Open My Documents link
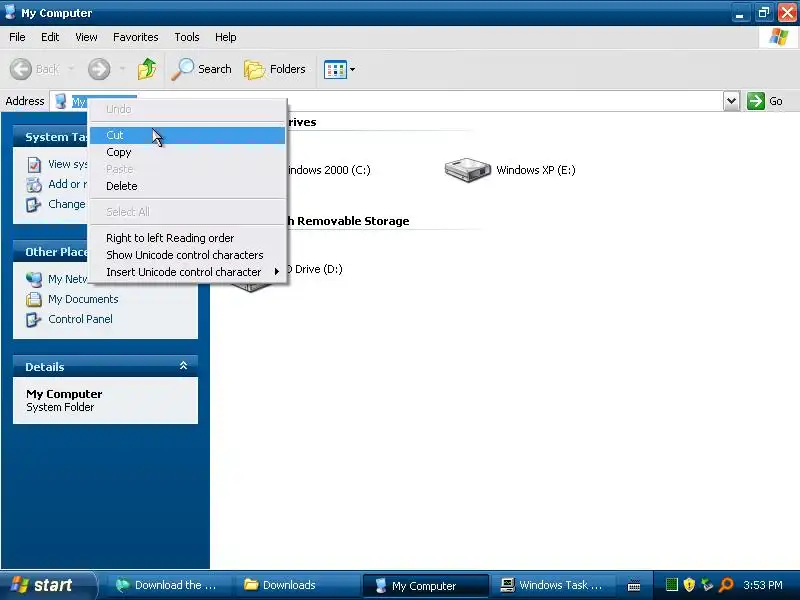800x600 pixels. 83,299
